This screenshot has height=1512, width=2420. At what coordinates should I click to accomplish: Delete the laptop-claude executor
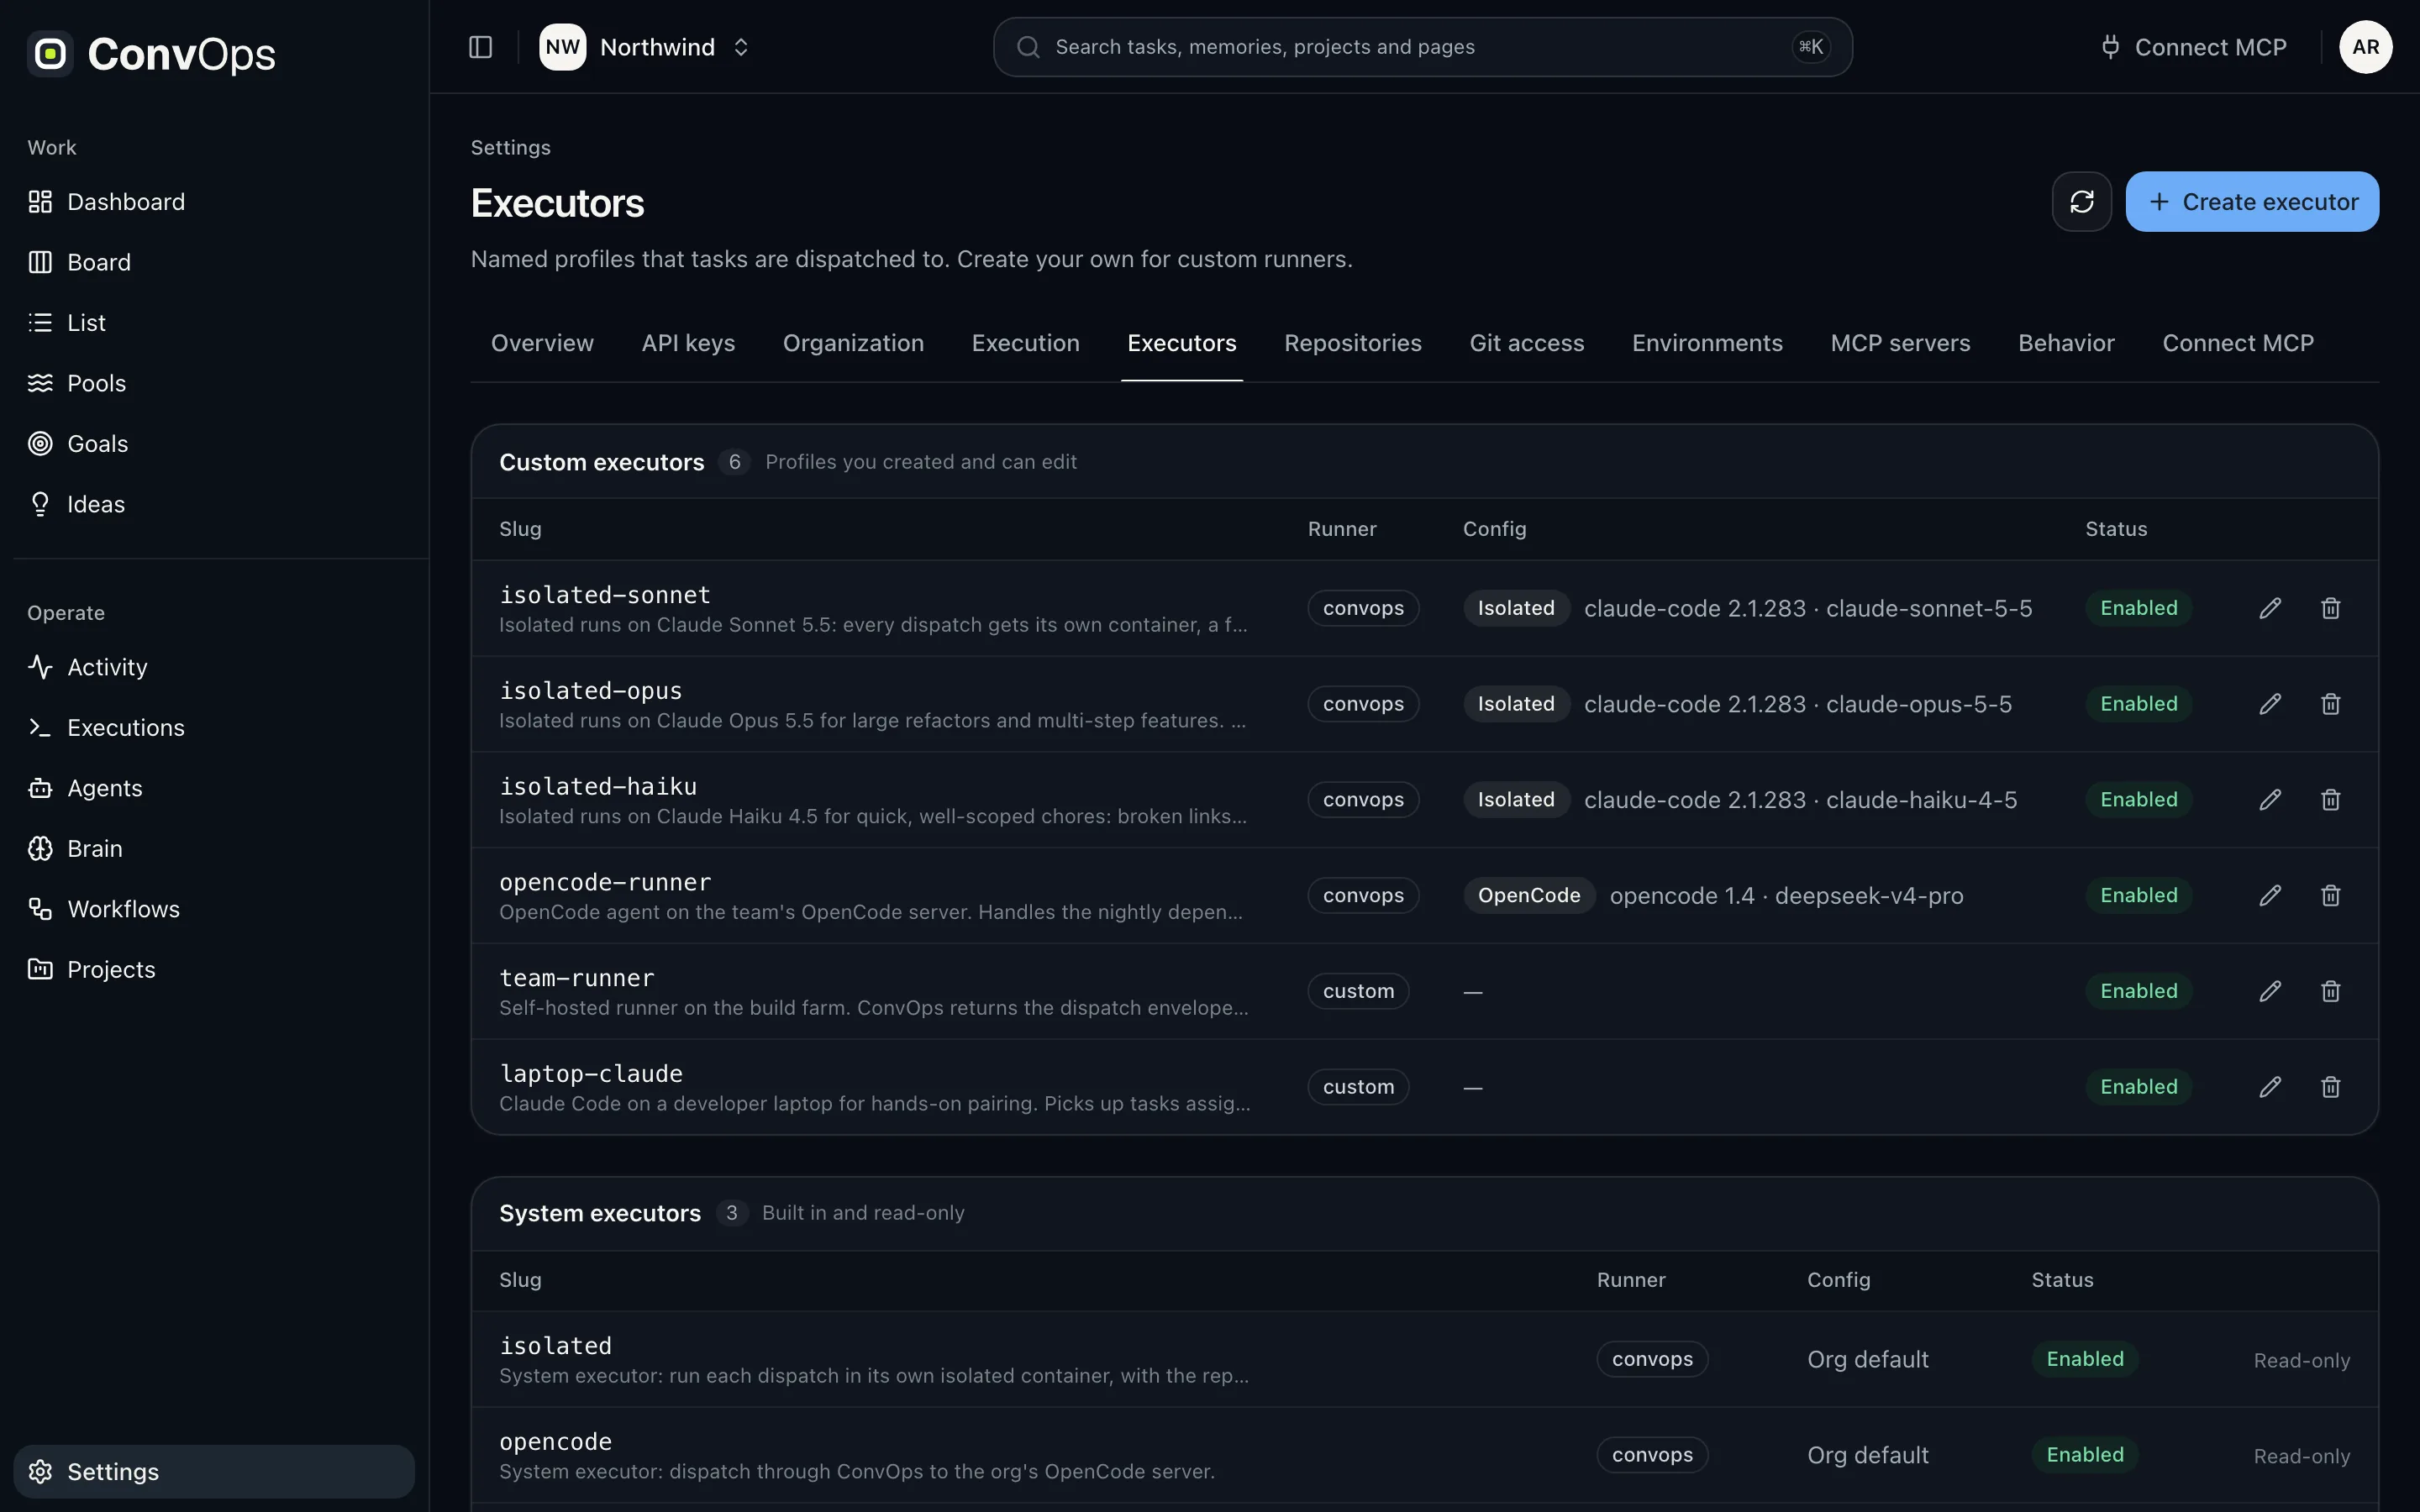tap(2330, 1087)
